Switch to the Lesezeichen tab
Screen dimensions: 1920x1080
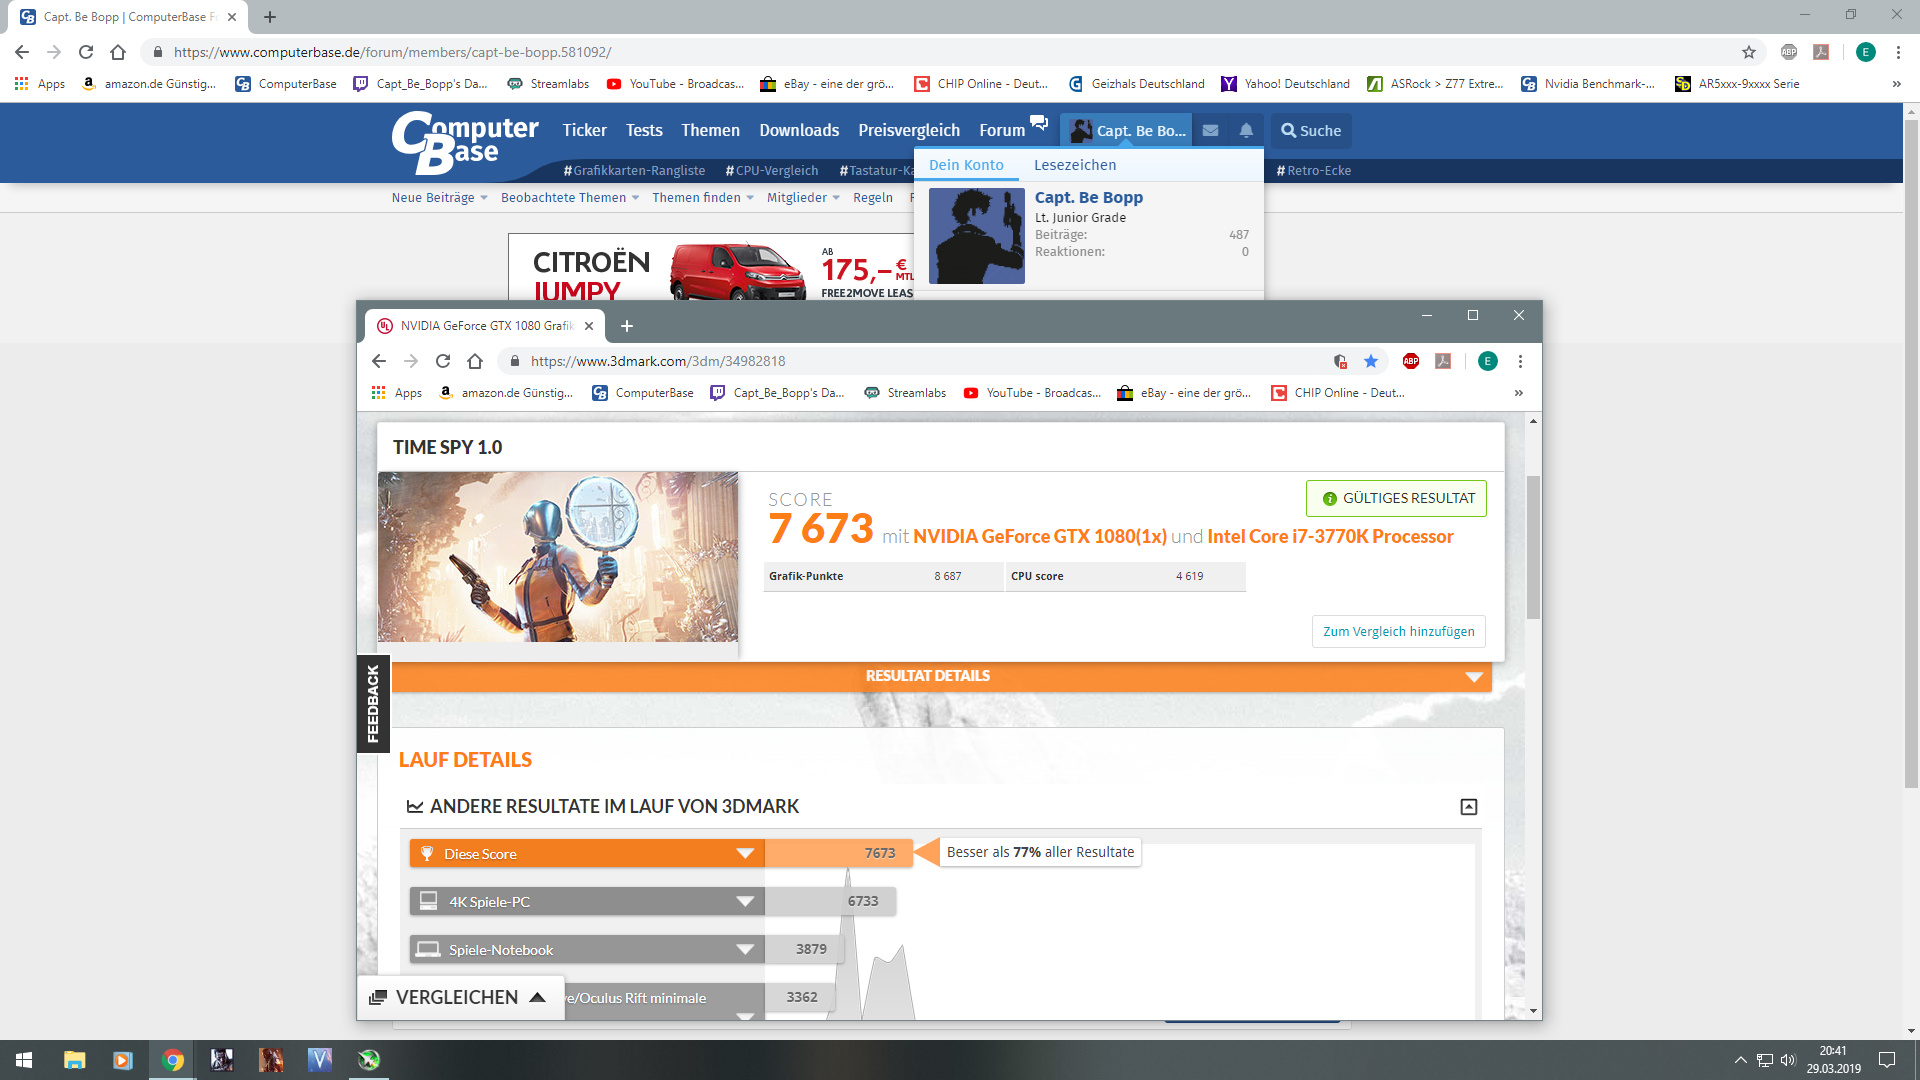pyautogui.click(x=1074, y=165)
